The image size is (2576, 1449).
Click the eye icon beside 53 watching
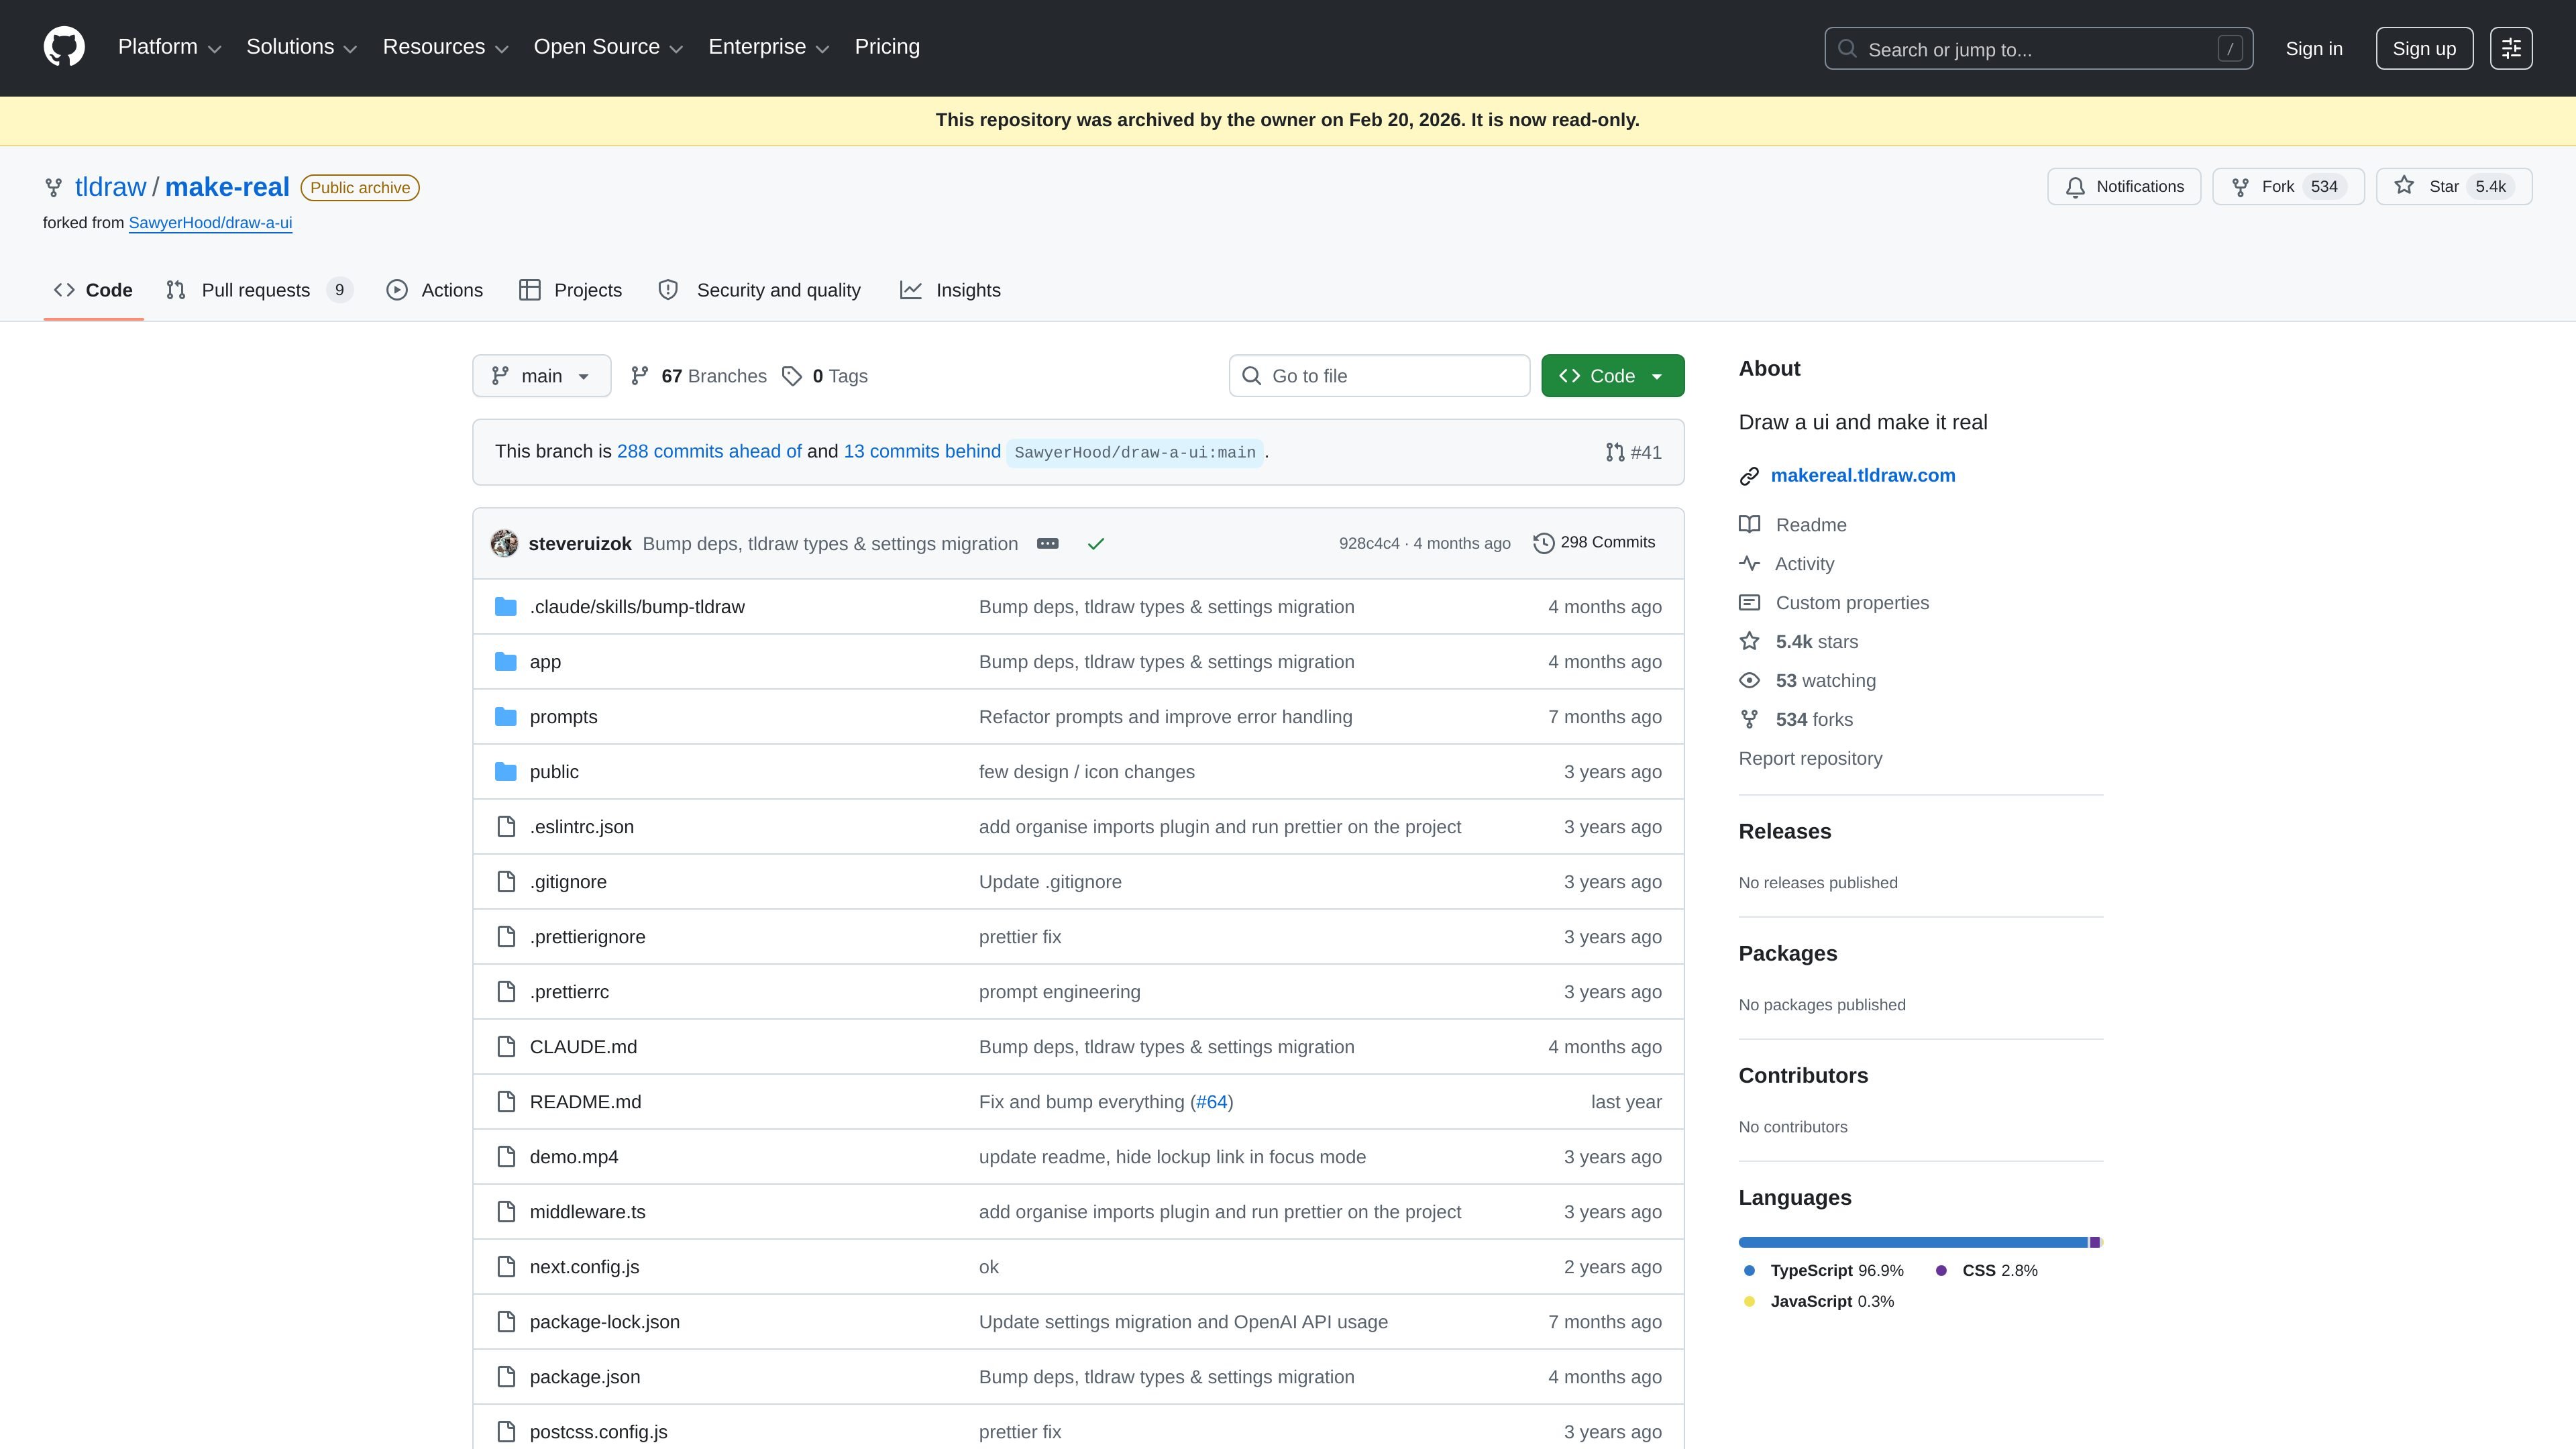(x=1749, y=681)
